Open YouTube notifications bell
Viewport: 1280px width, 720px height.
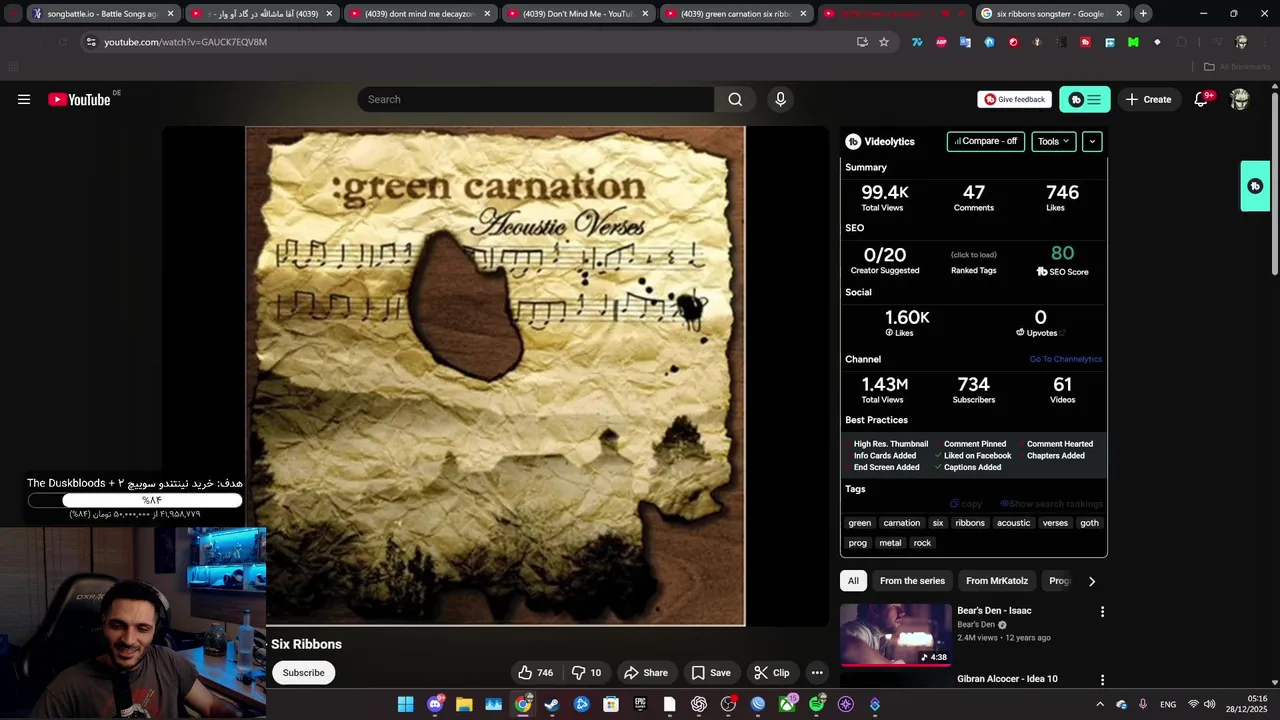pyautogui.click(x=1201, y=99)
